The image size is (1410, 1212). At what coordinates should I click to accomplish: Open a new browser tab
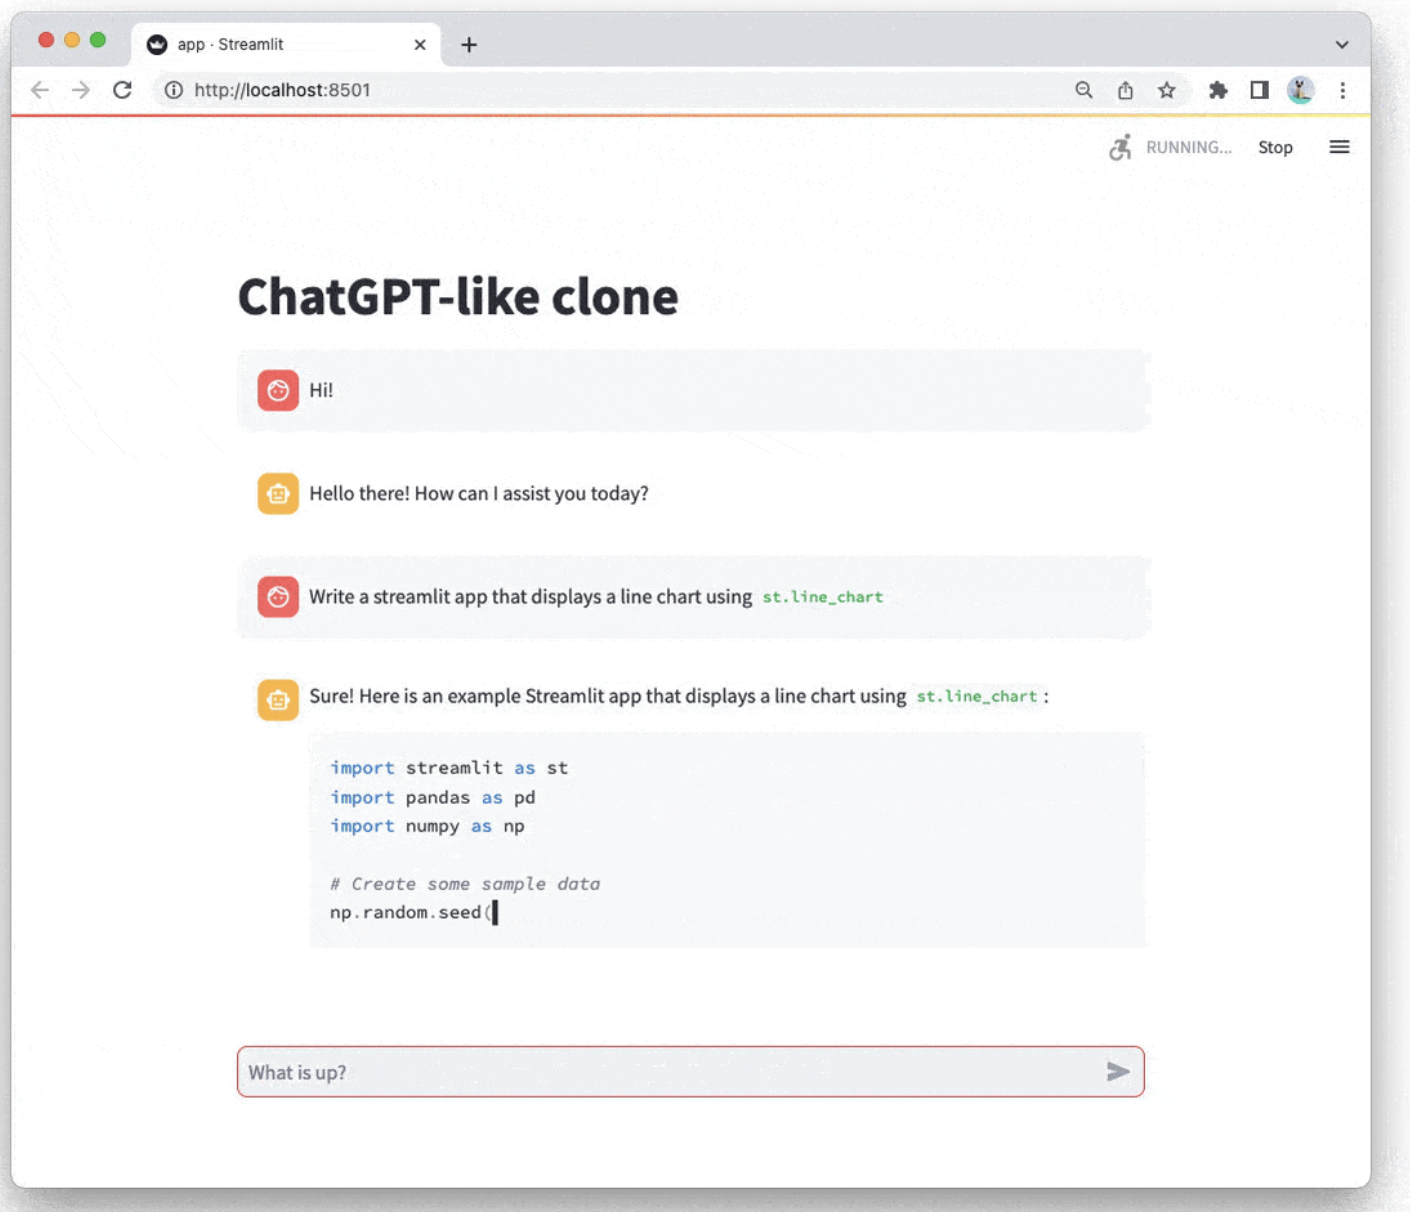coord(469,44)
